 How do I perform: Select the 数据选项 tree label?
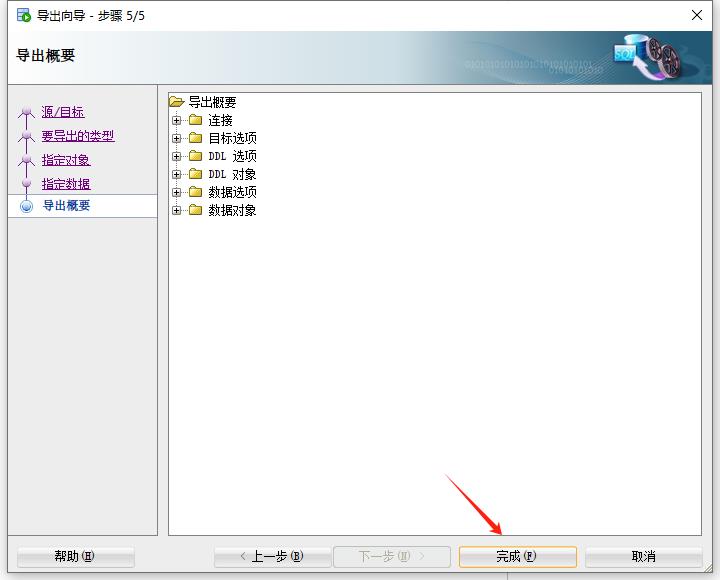[232, 192]
